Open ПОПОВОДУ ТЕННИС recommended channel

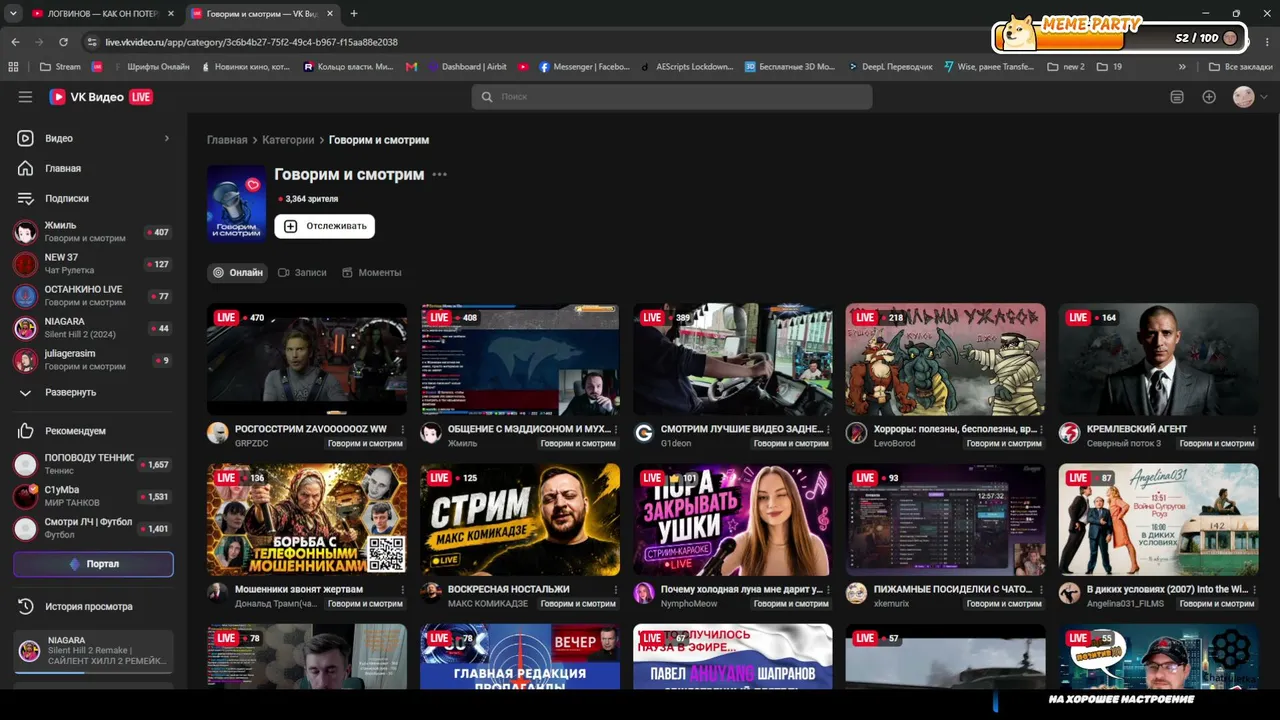(x=93, y=464)
